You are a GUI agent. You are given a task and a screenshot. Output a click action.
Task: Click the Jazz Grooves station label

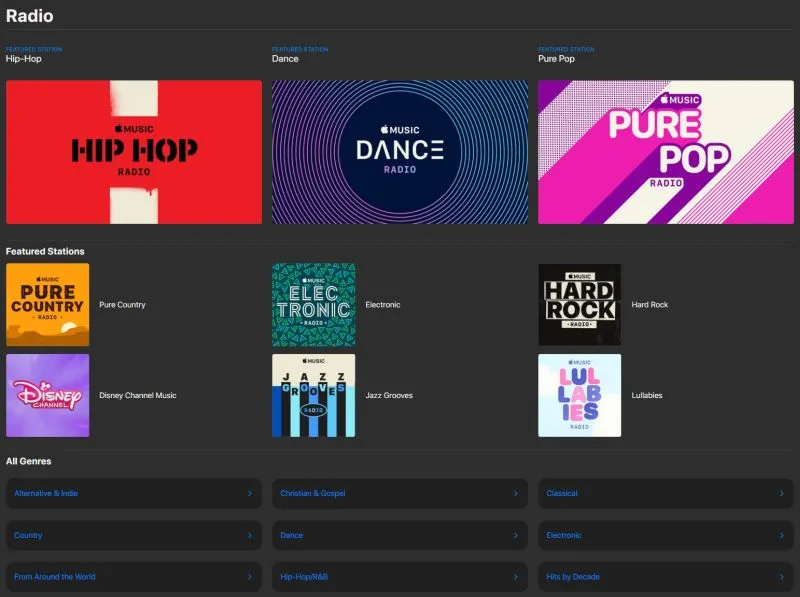point(388,395)
